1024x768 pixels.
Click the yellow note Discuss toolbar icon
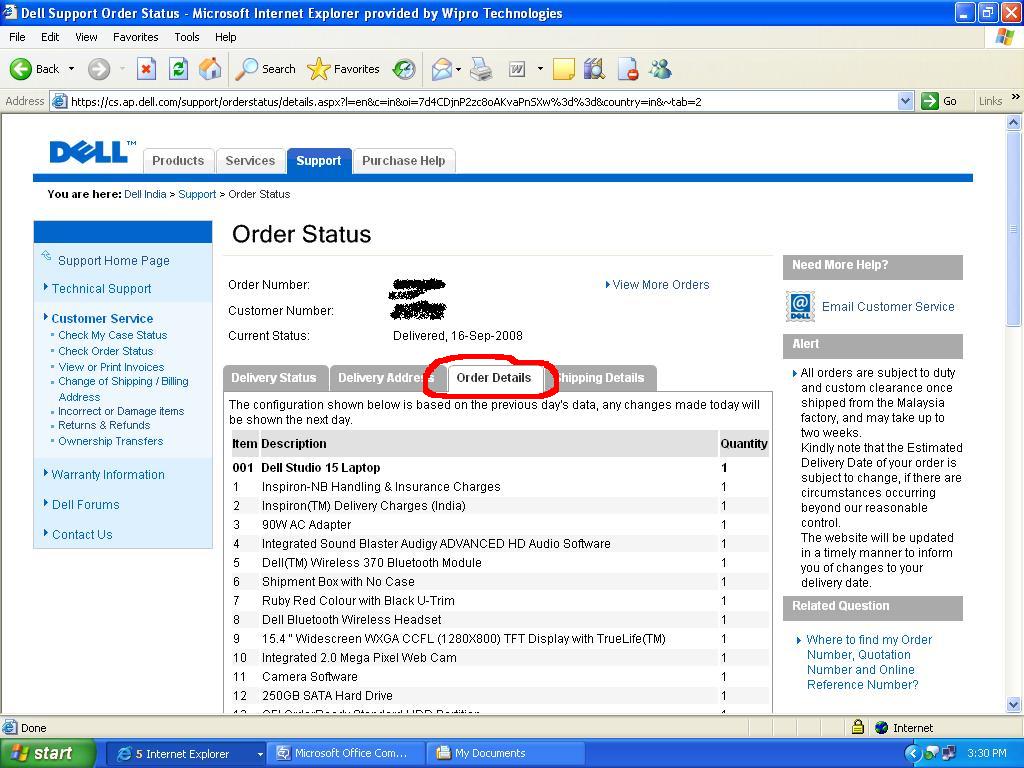coord(564,69)
